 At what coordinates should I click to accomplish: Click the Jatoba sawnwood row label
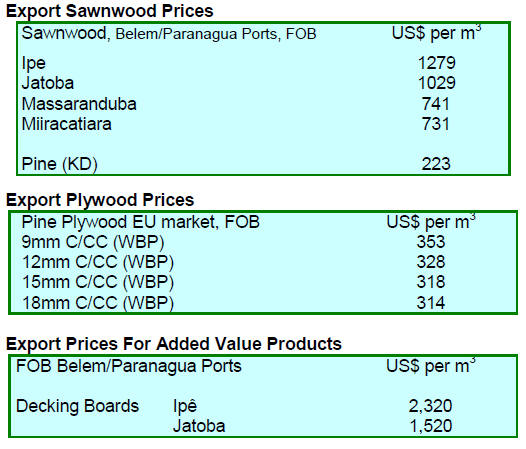48,83
